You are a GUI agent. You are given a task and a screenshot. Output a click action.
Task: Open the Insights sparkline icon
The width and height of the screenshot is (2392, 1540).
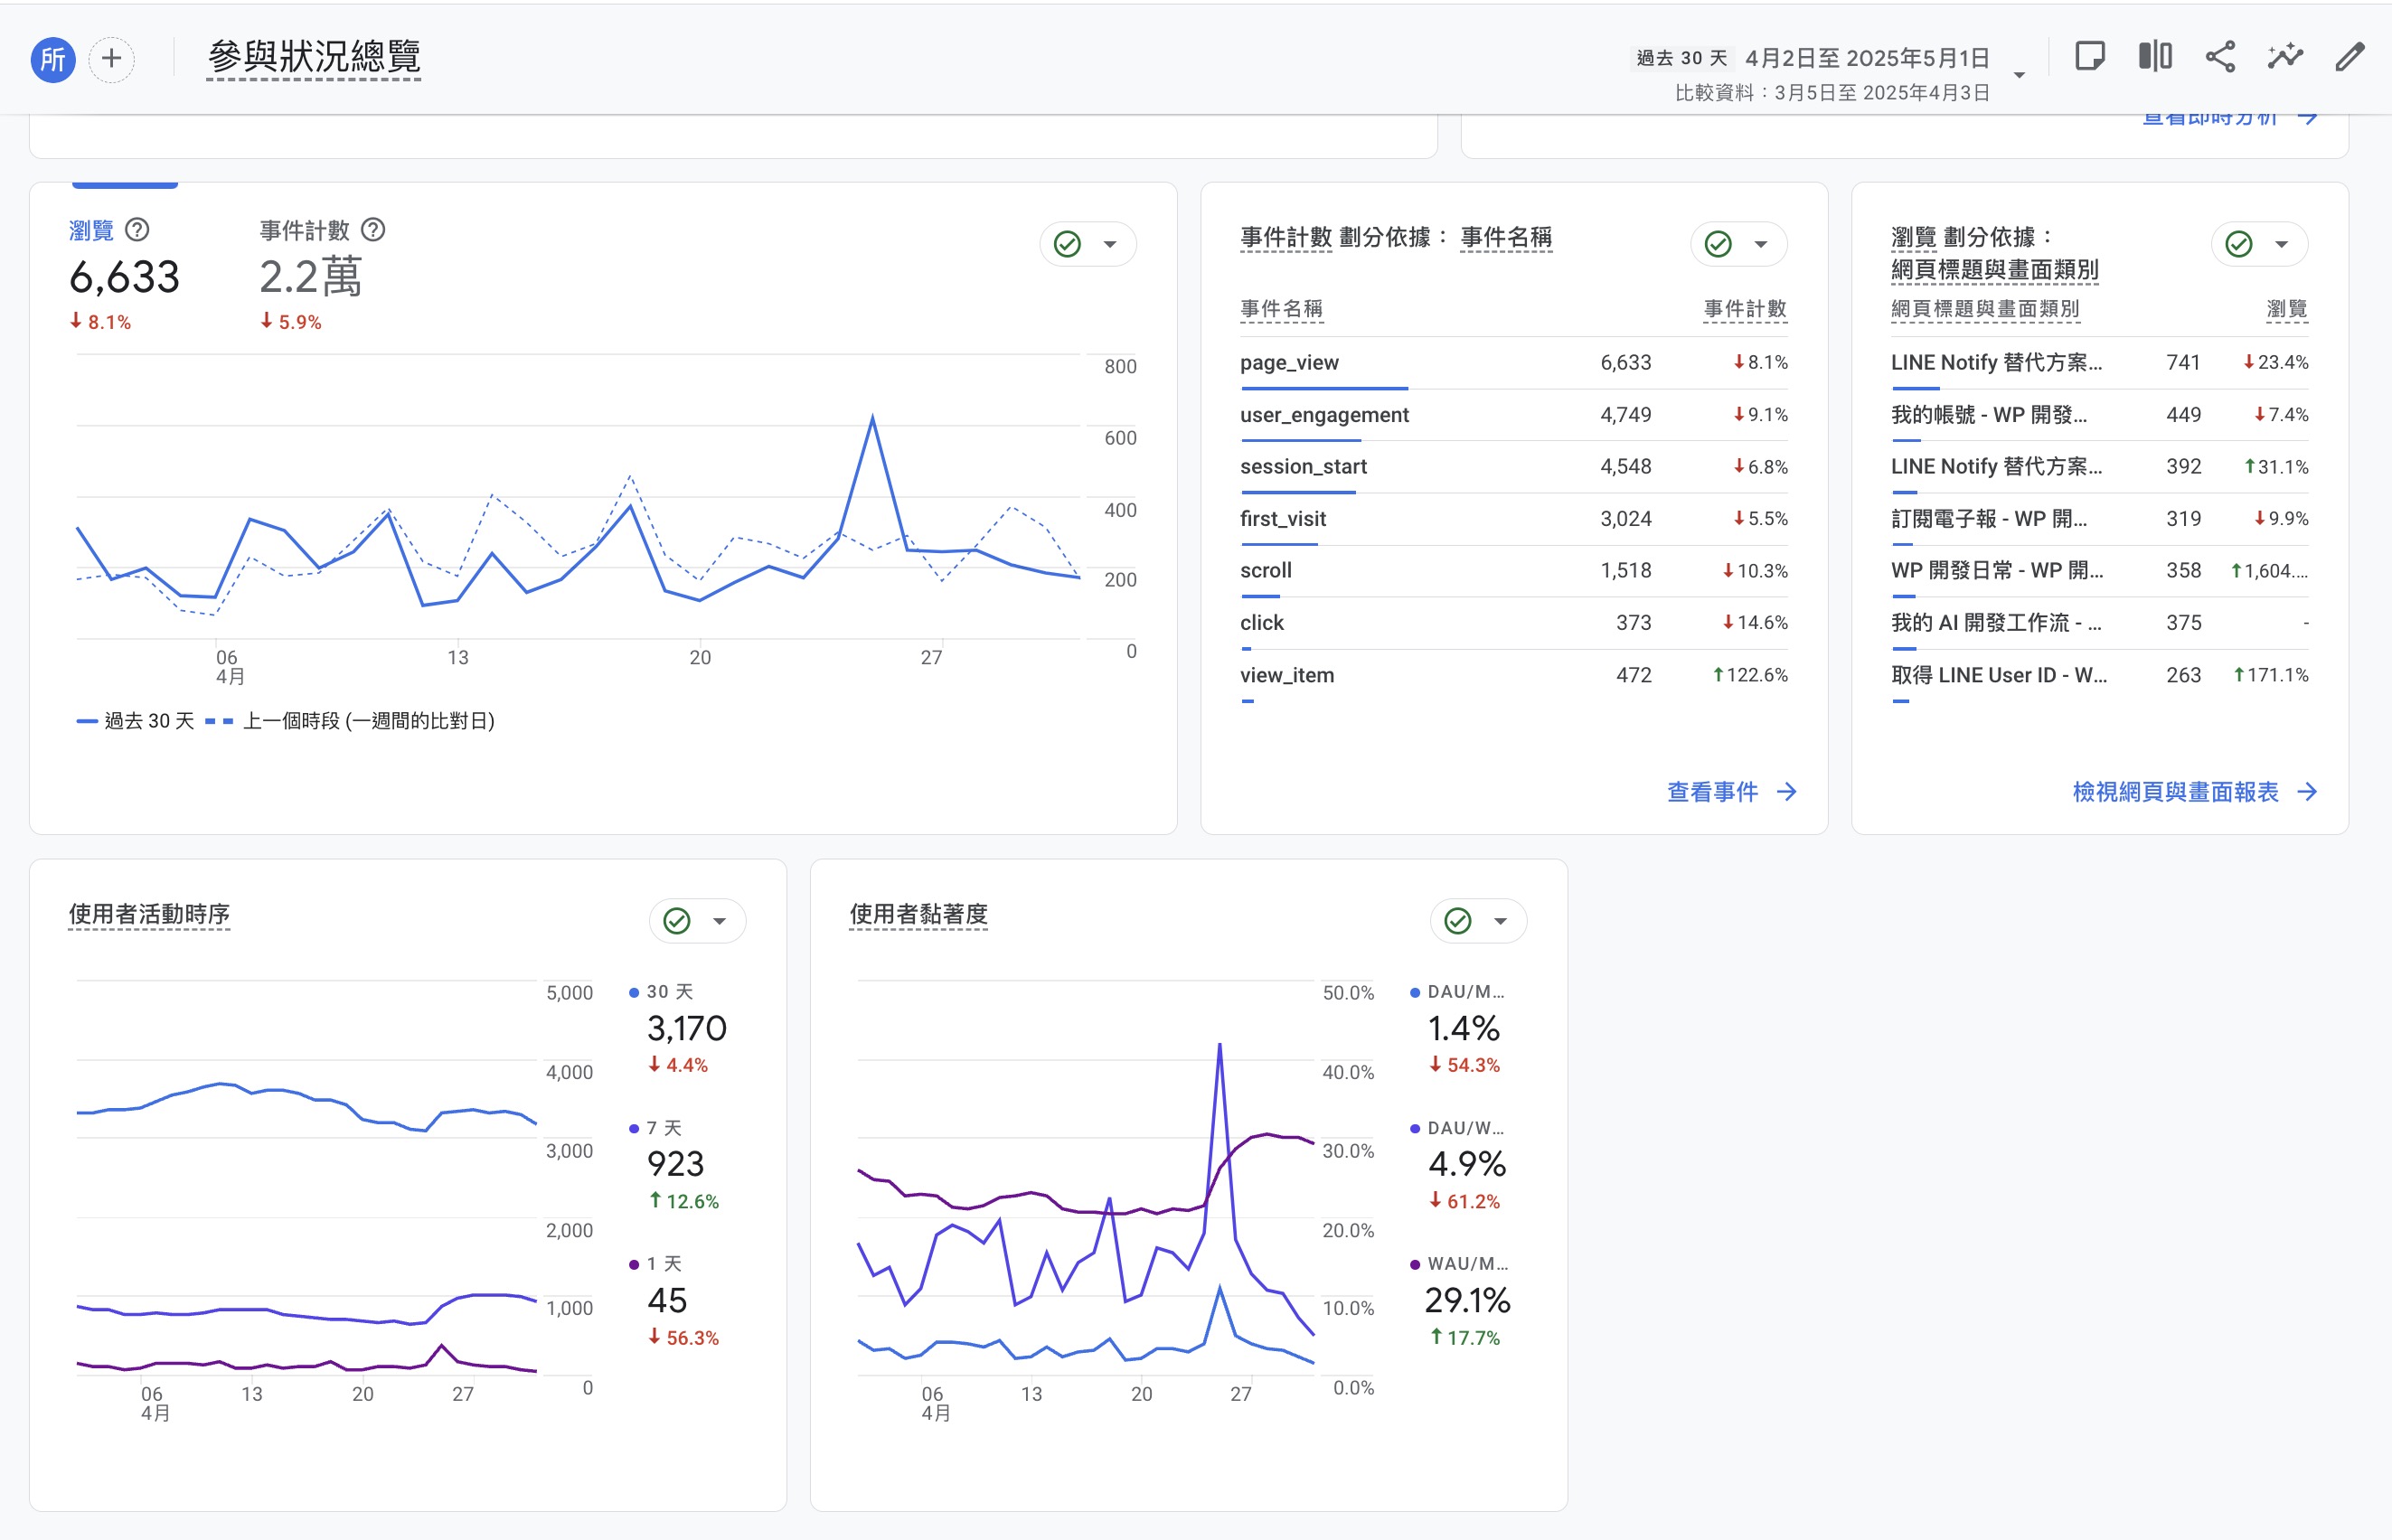(x=2285, y=56)
